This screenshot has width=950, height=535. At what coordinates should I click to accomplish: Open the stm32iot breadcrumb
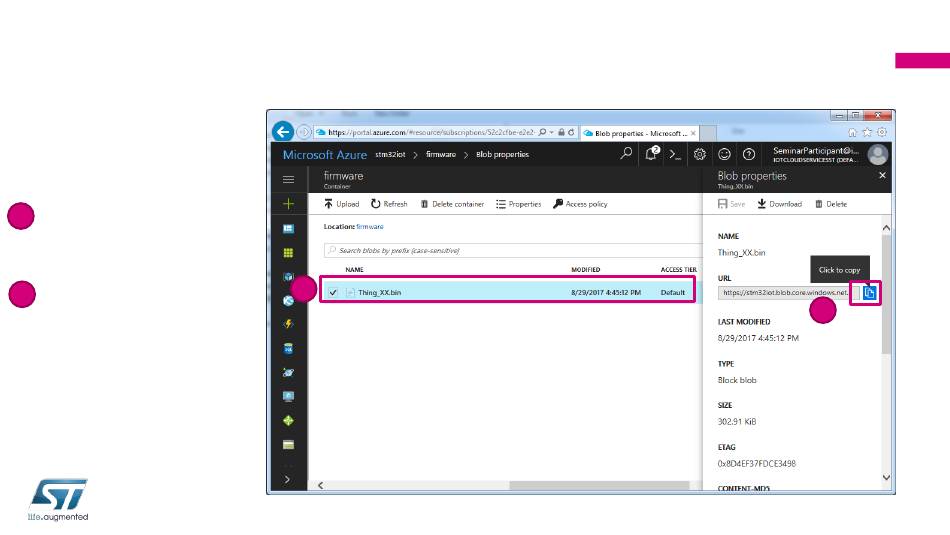(390, 155)
